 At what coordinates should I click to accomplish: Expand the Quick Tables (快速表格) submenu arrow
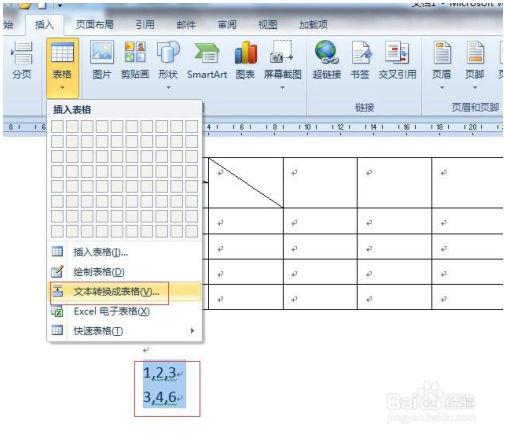(192, 331)
